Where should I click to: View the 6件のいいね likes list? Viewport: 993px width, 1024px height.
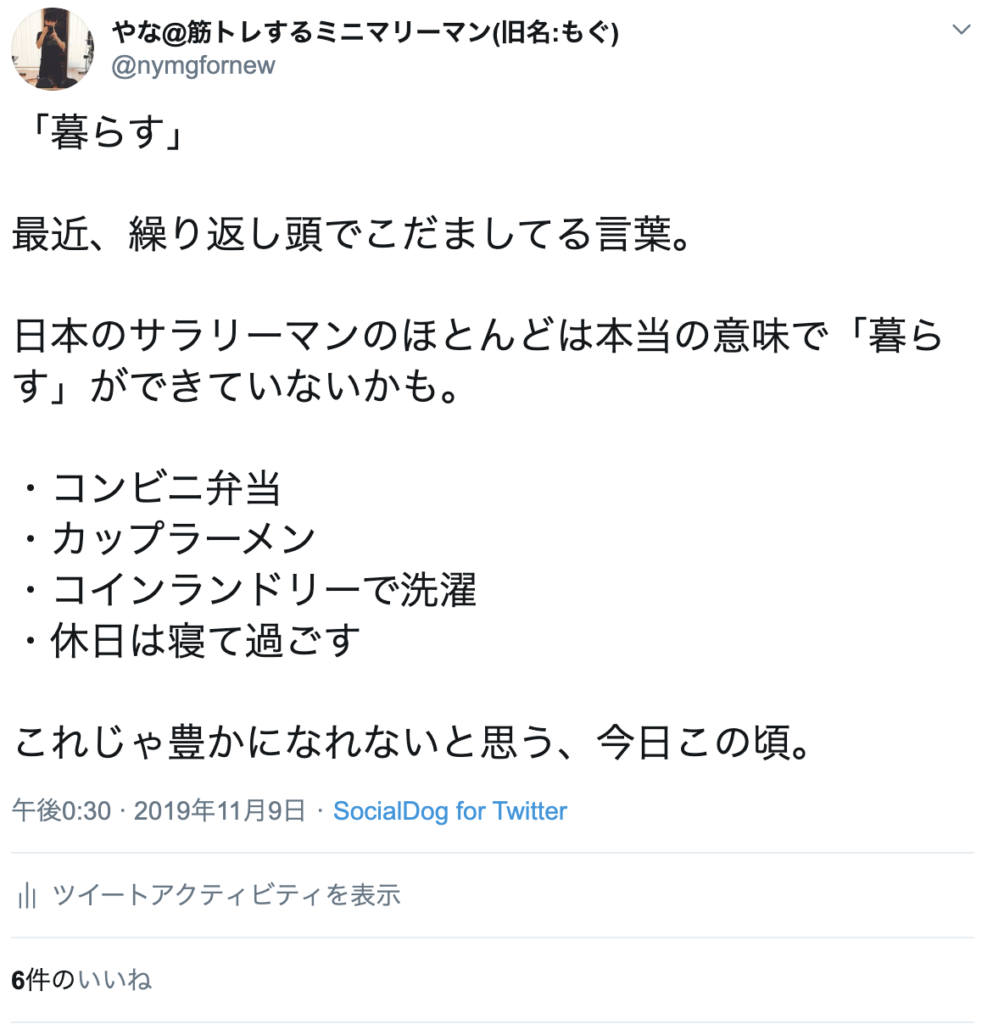(82, 980)
